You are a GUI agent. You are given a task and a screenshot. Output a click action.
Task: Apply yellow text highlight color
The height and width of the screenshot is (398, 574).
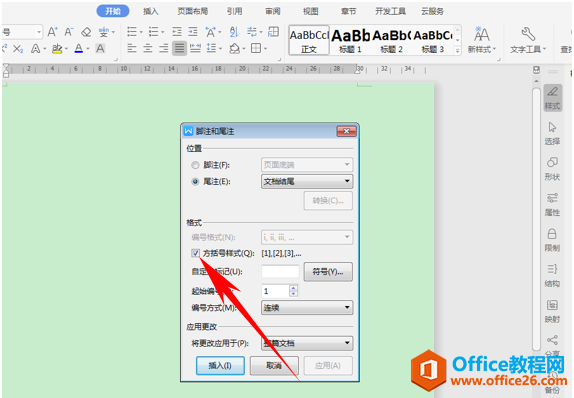pyautogui.click(x=57, y=48)
